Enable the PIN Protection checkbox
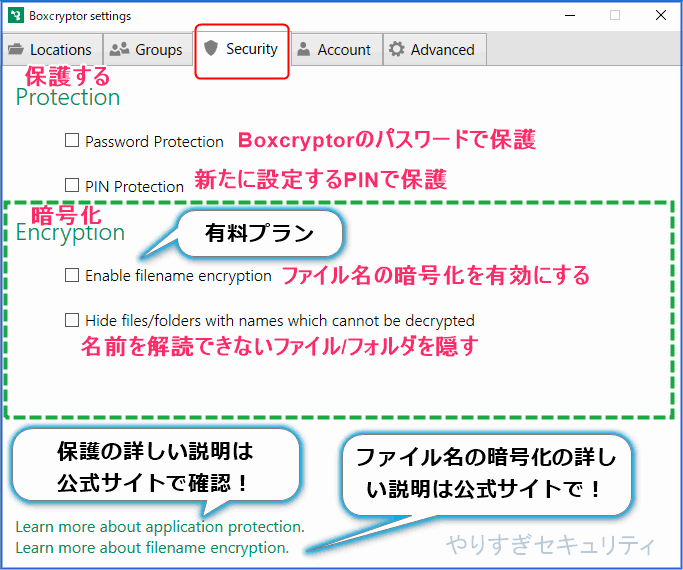Screen dimensions: 683x570 [x=72, y=185]
